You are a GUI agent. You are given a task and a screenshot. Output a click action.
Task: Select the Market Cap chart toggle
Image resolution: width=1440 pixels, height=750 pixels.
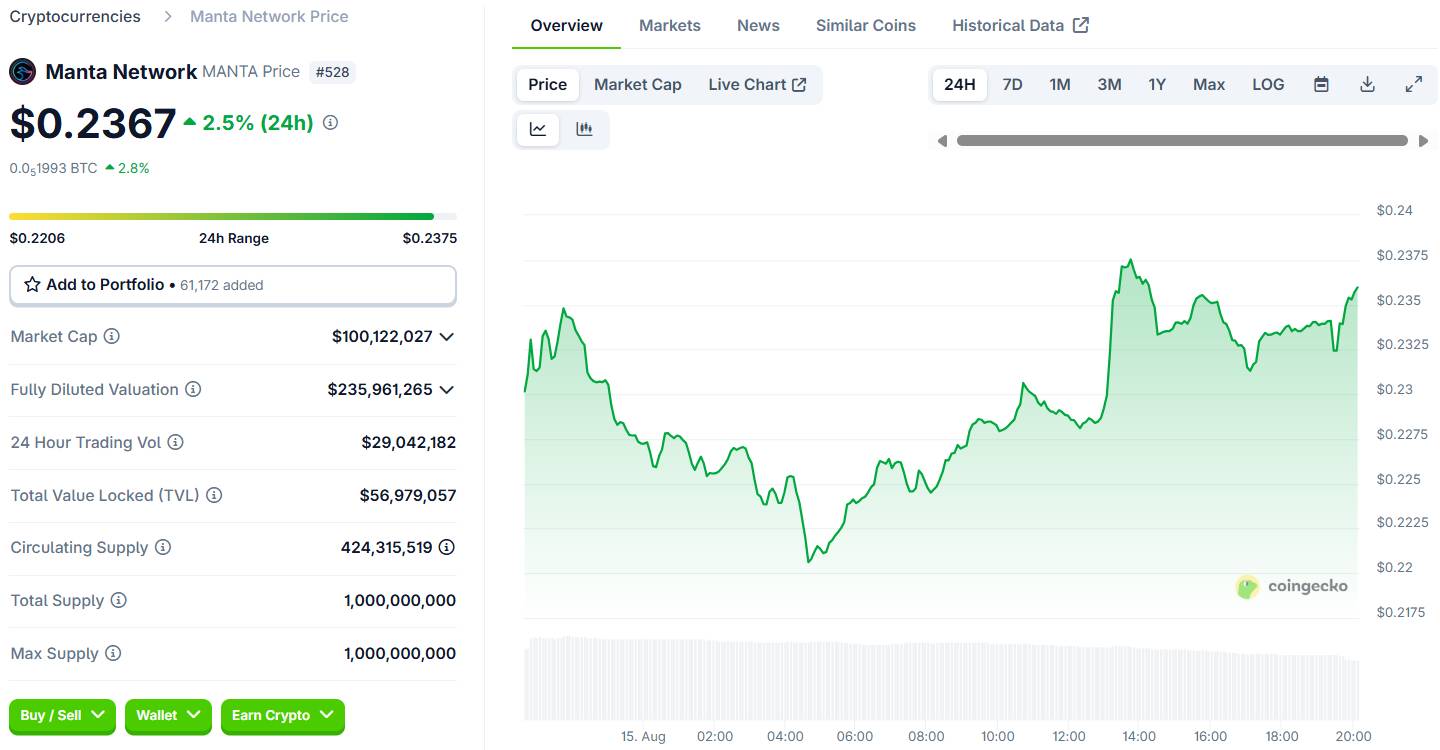click(638, 85)
